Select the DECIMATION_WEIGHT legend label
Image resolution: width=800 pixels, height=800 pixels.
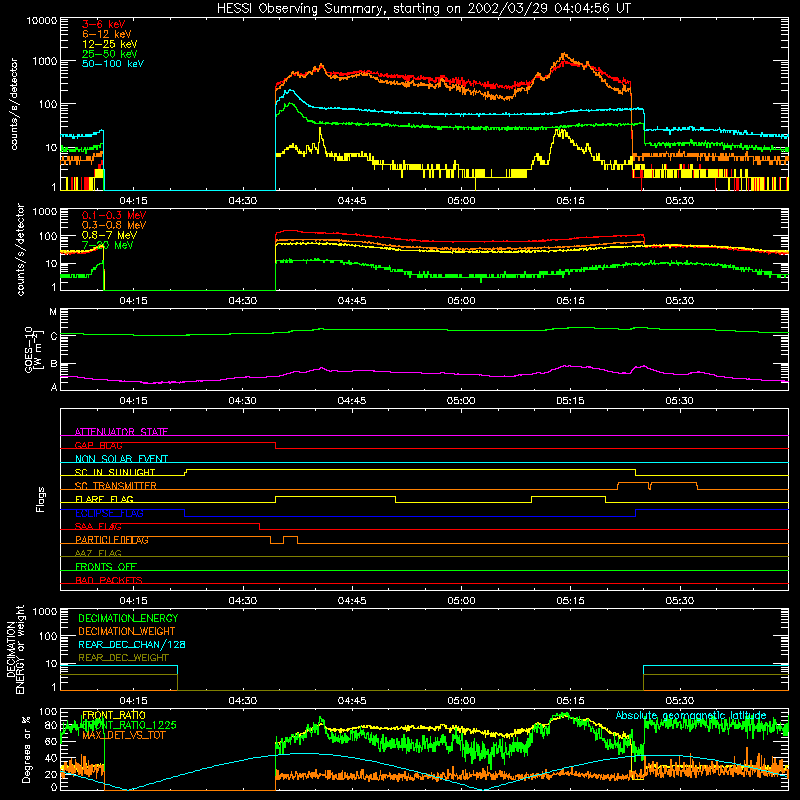click(x=127, y=632)
